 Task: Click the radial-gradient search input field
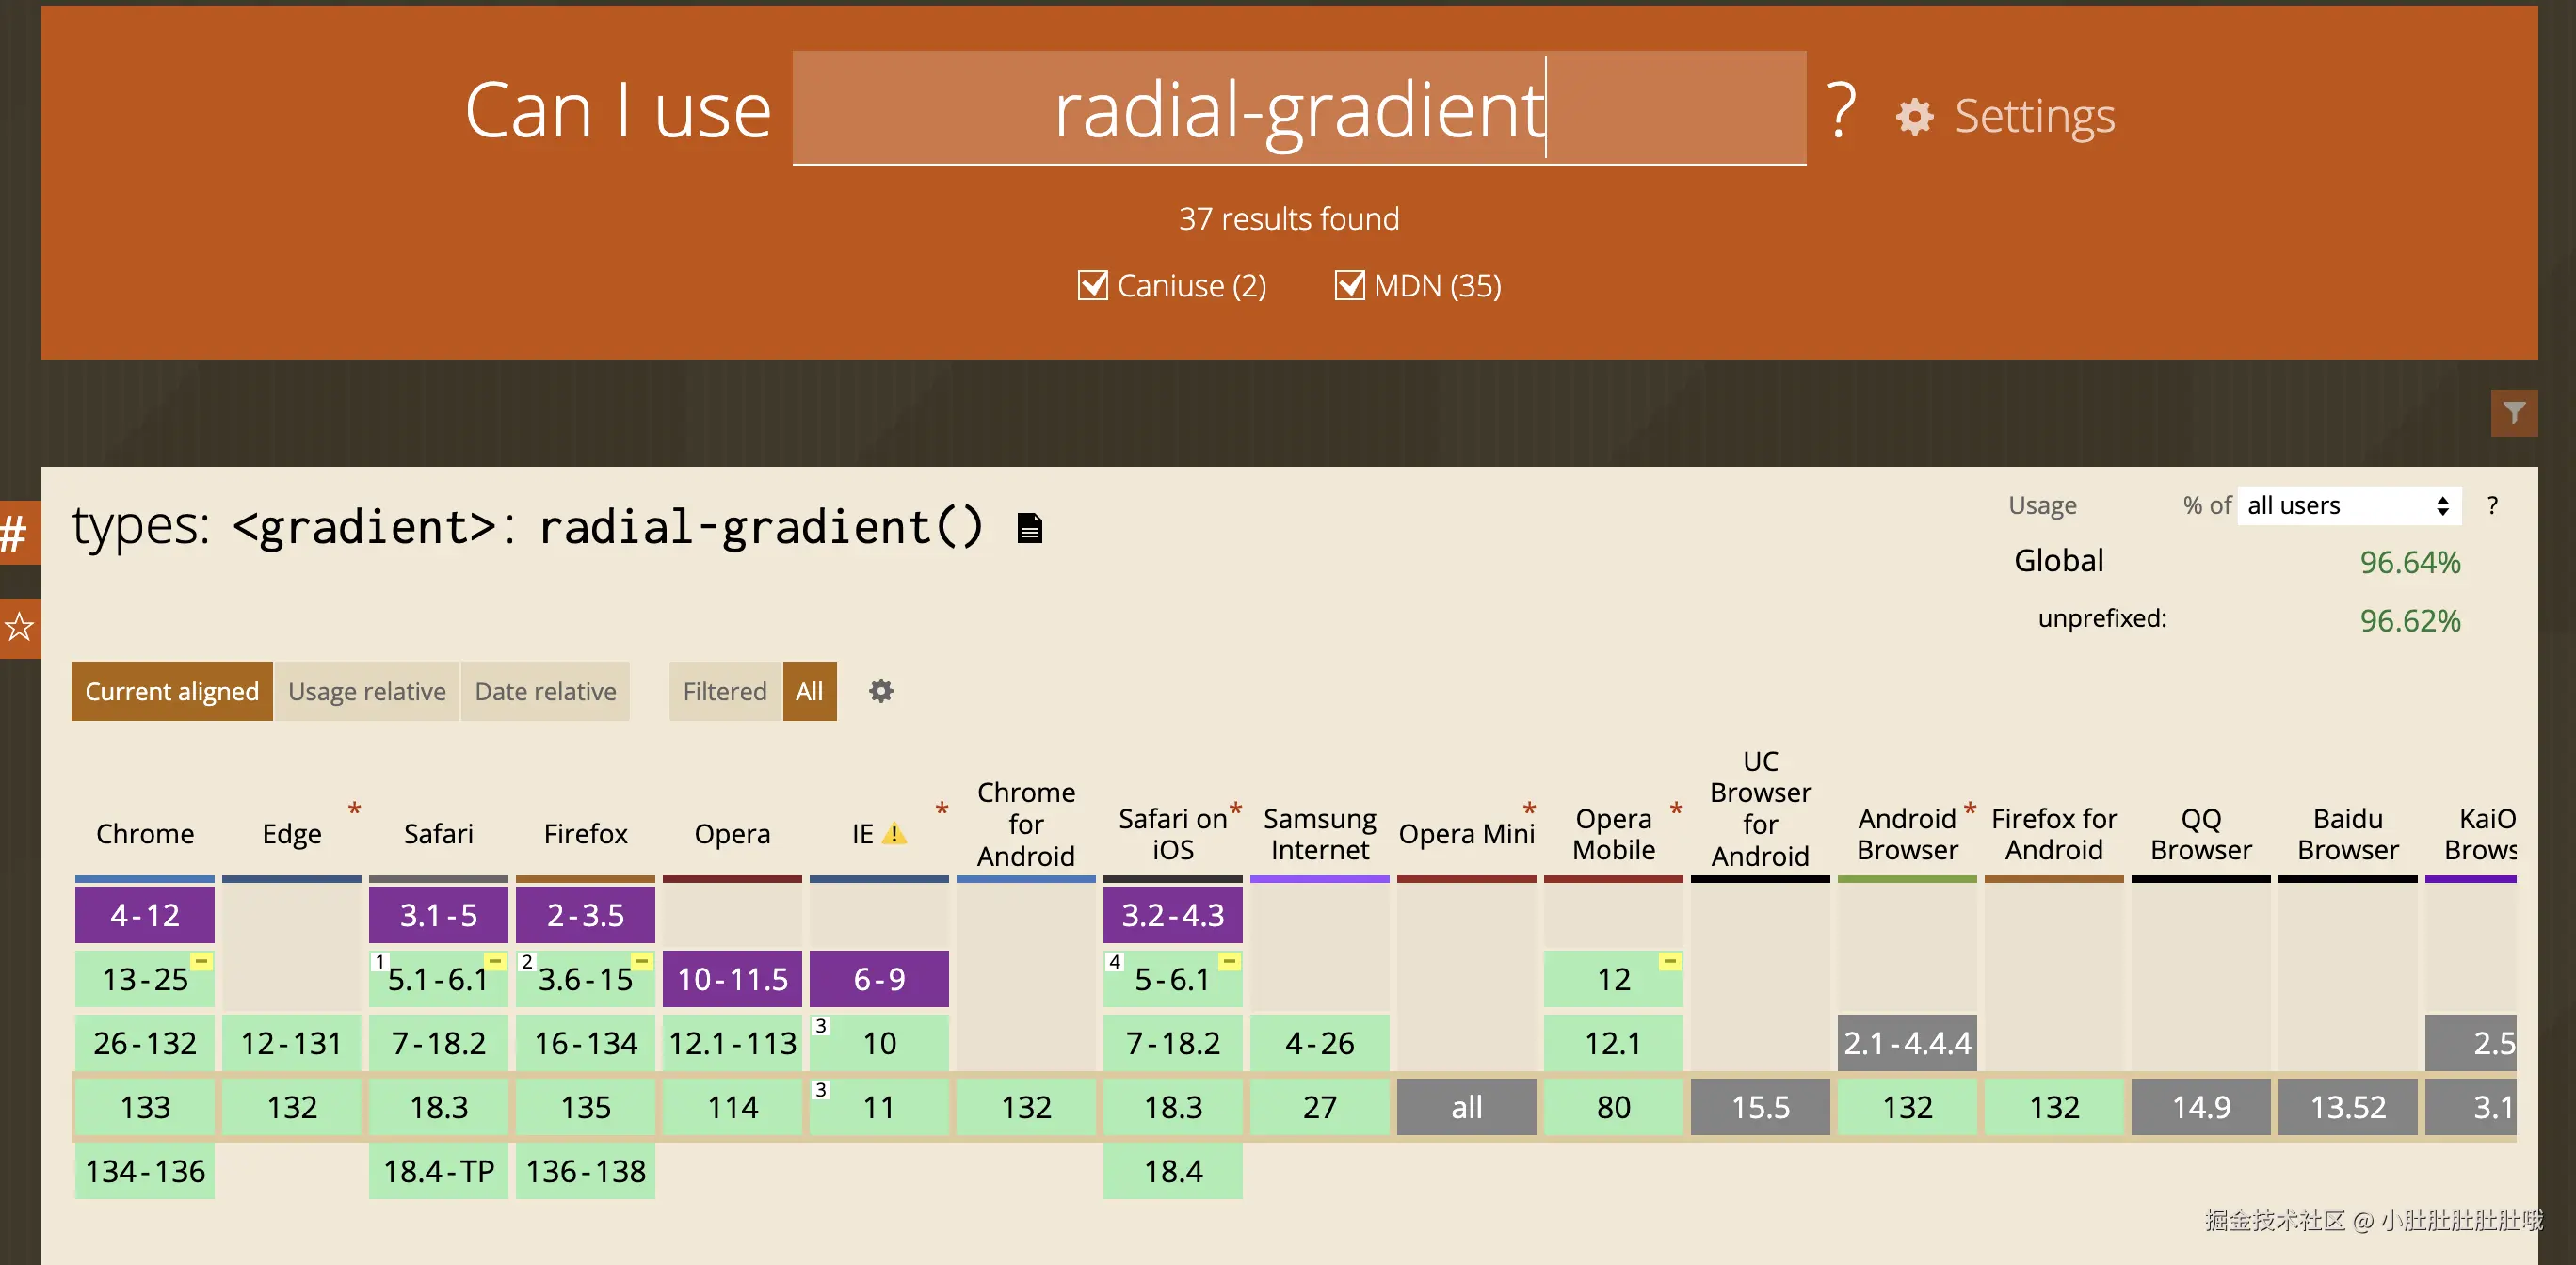[x=1298, y=109]
